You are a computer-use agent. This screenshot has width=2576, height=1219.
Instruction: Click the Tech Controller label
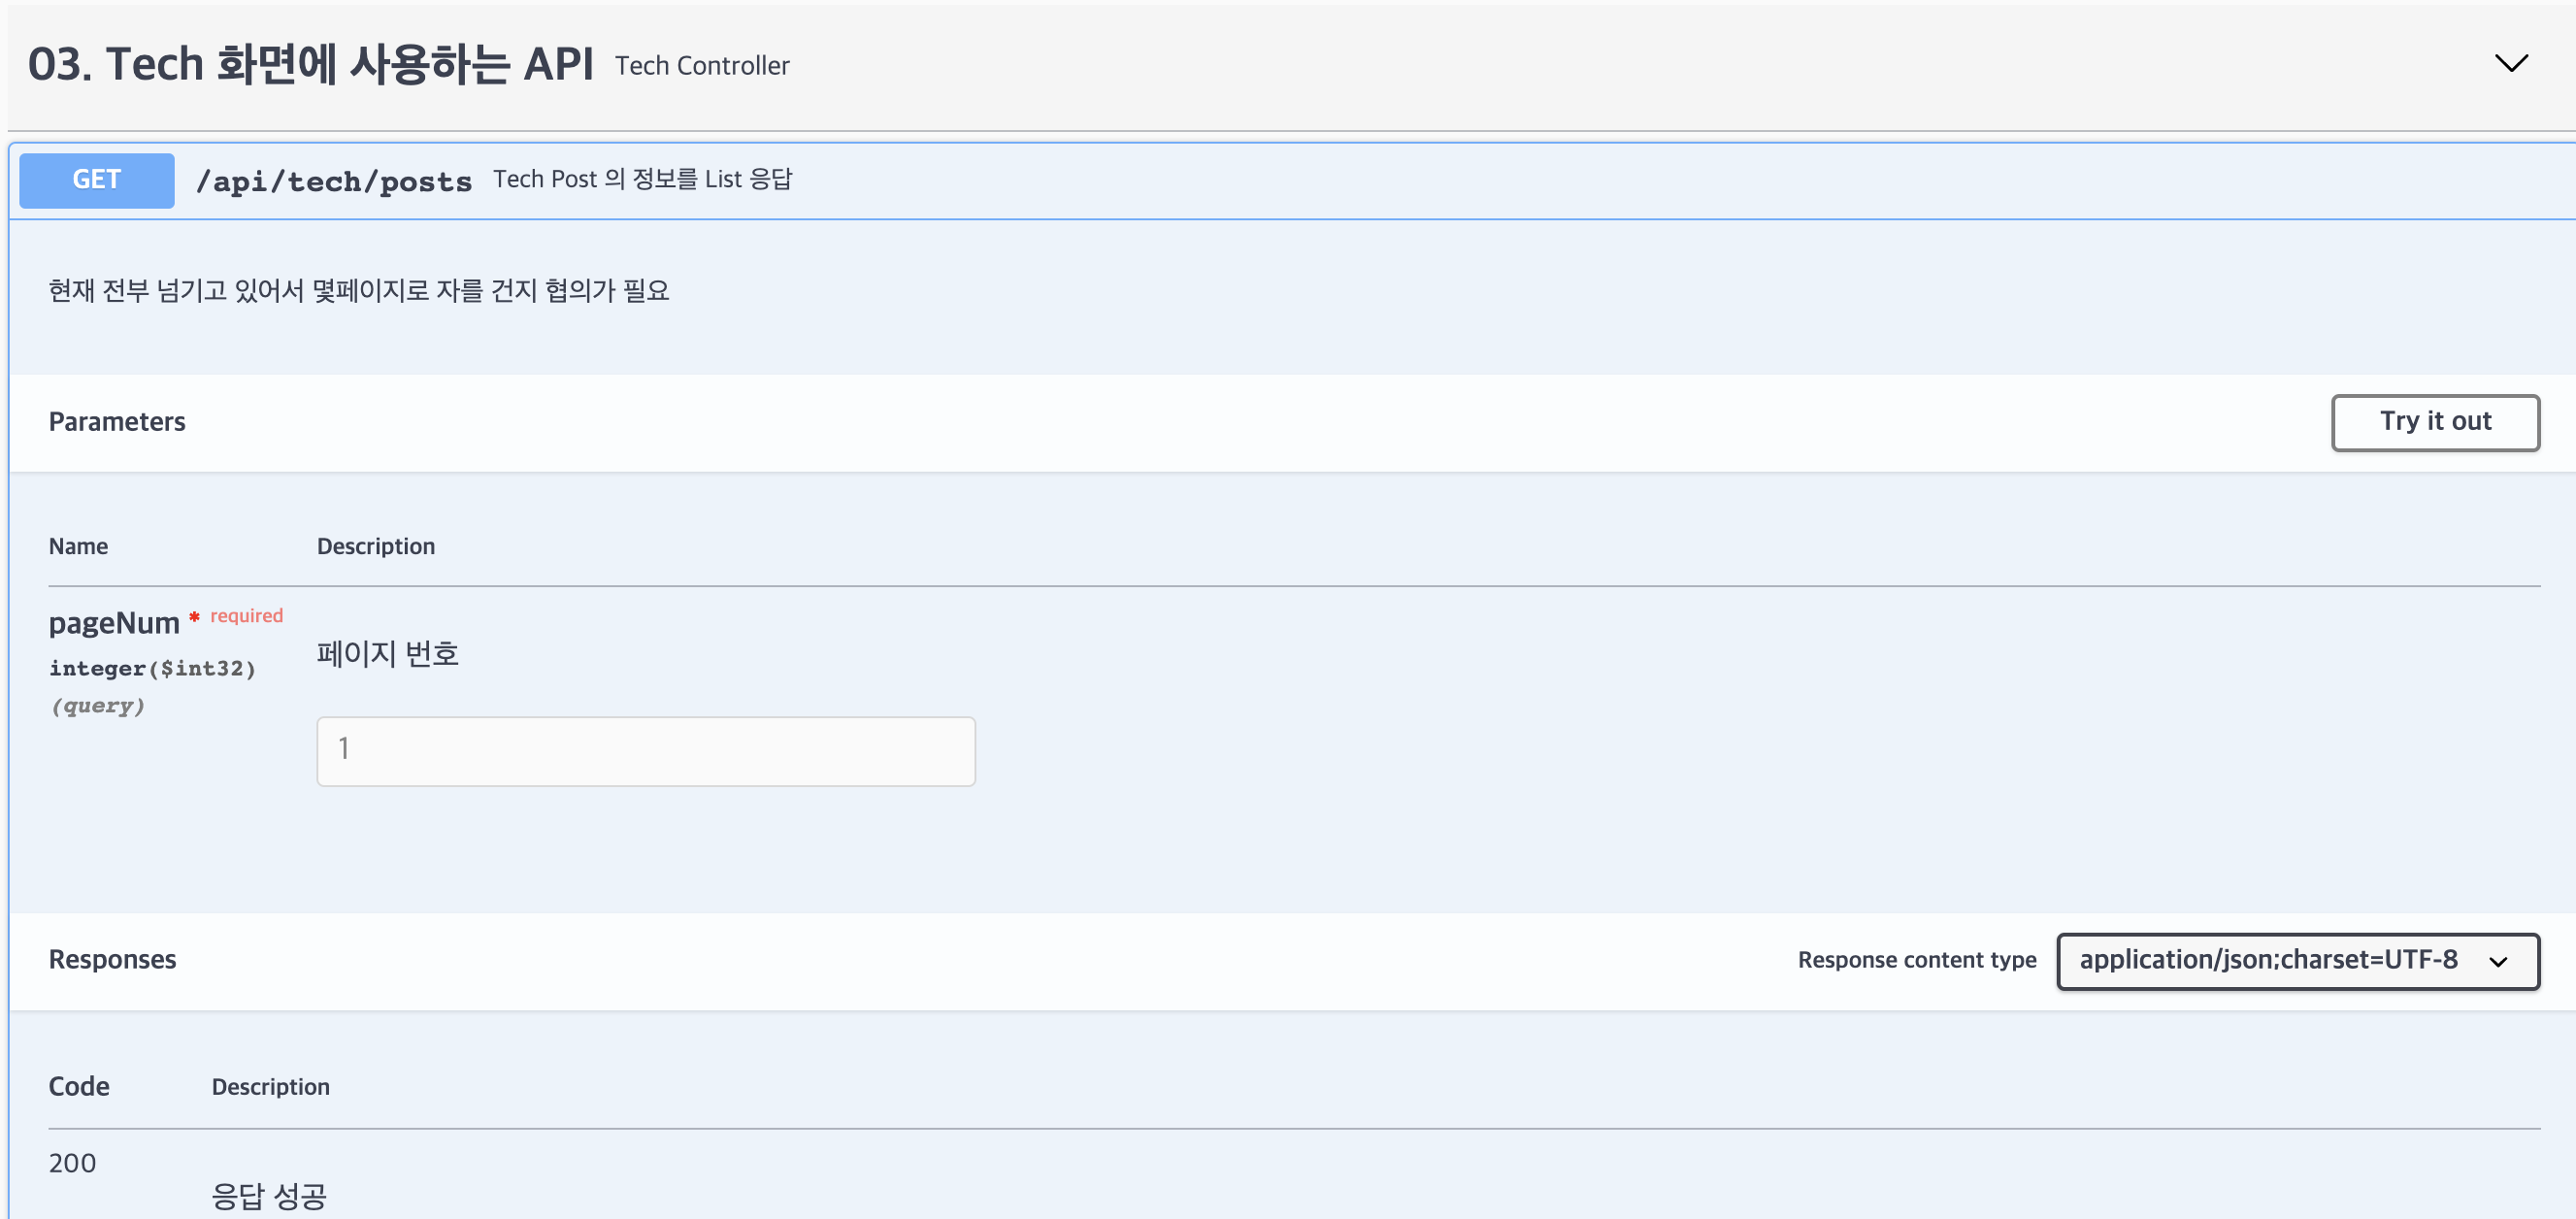(702, 66)
